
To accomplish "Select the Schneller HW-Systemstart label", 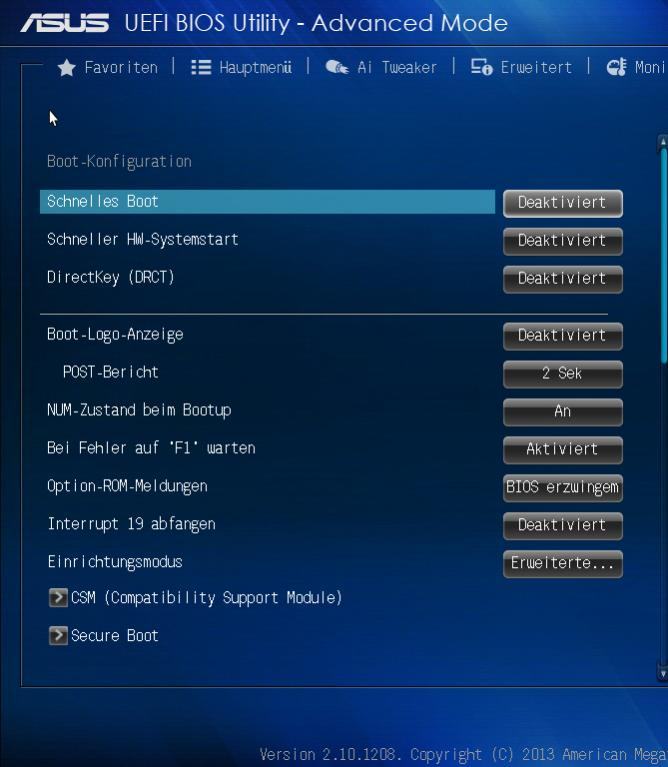I will [142, 239].
